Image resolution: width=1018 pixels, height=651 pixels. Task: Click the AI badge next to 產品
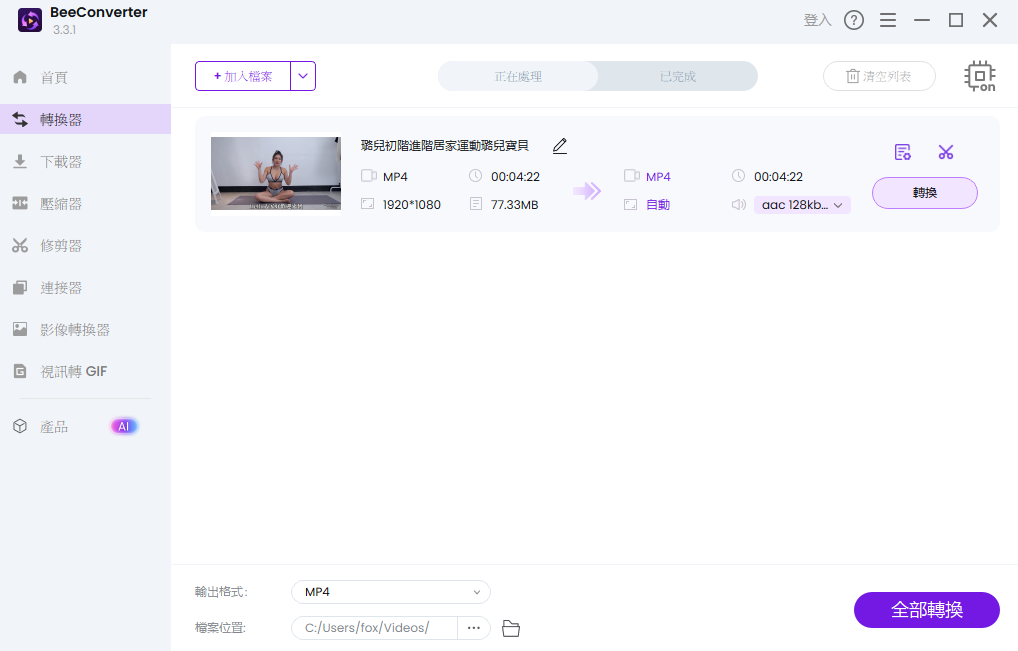pyautogui.click(x=124, y=426)
